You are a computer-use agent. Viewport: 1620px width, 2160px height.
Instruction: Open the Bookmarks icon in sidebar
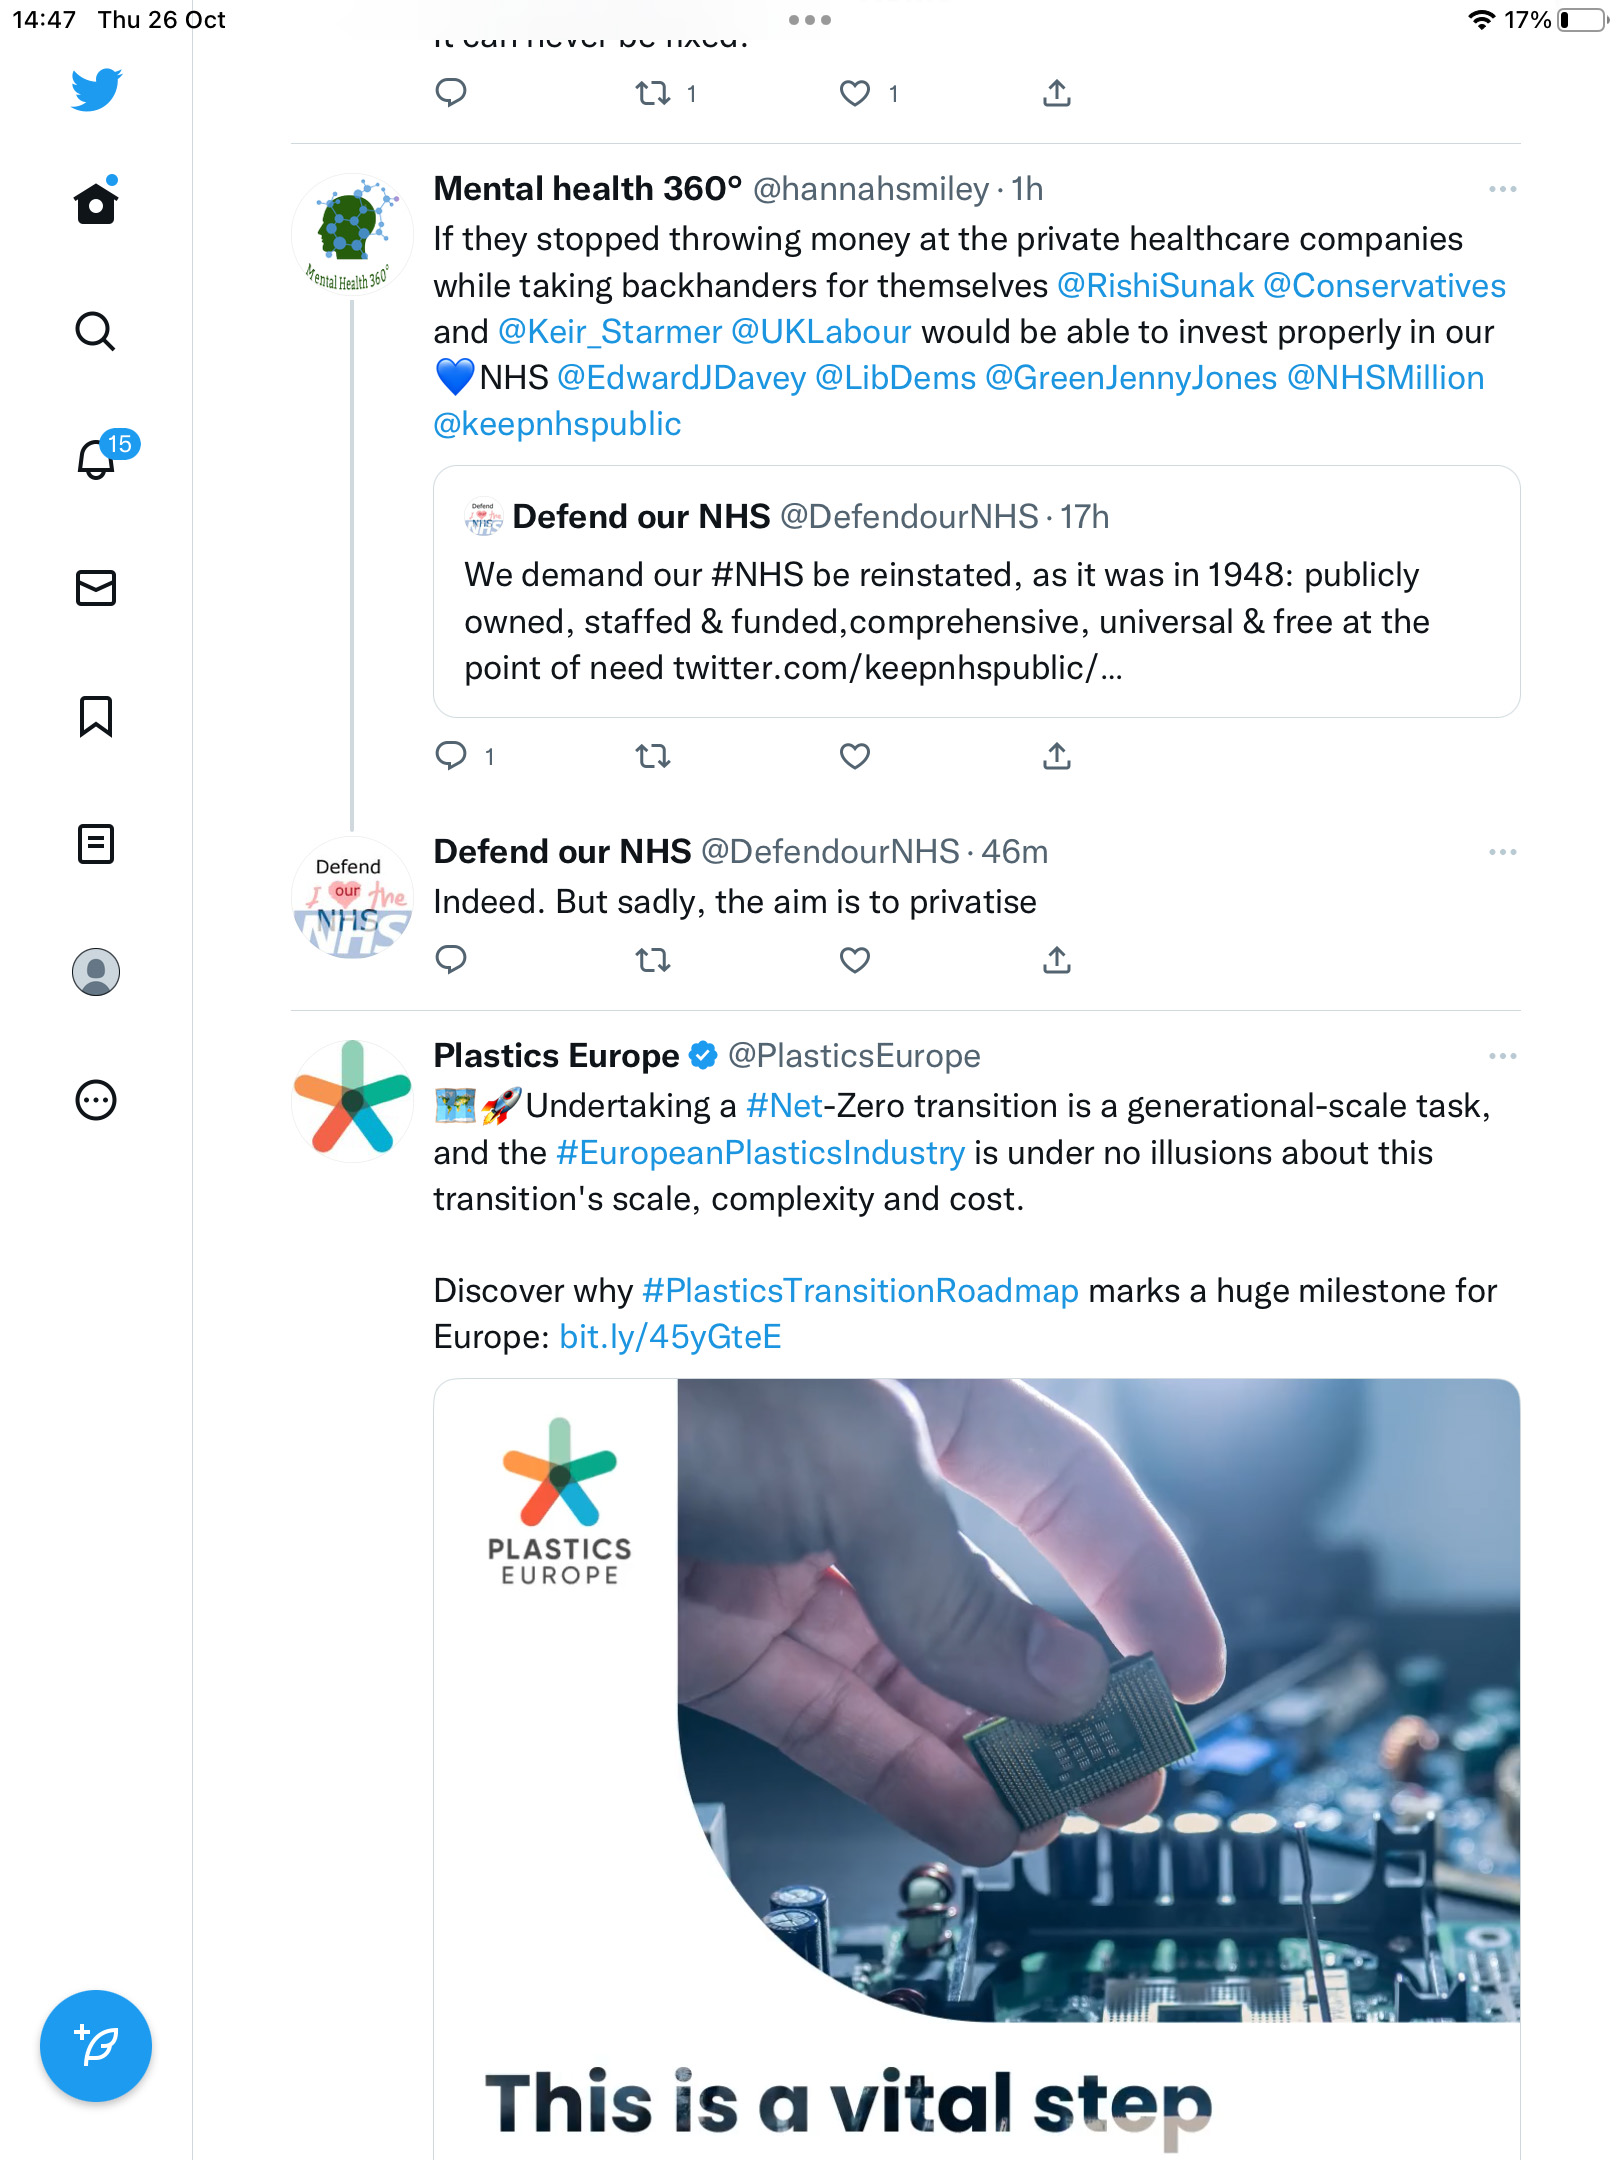pyautogui.click(x=96, y=716)
